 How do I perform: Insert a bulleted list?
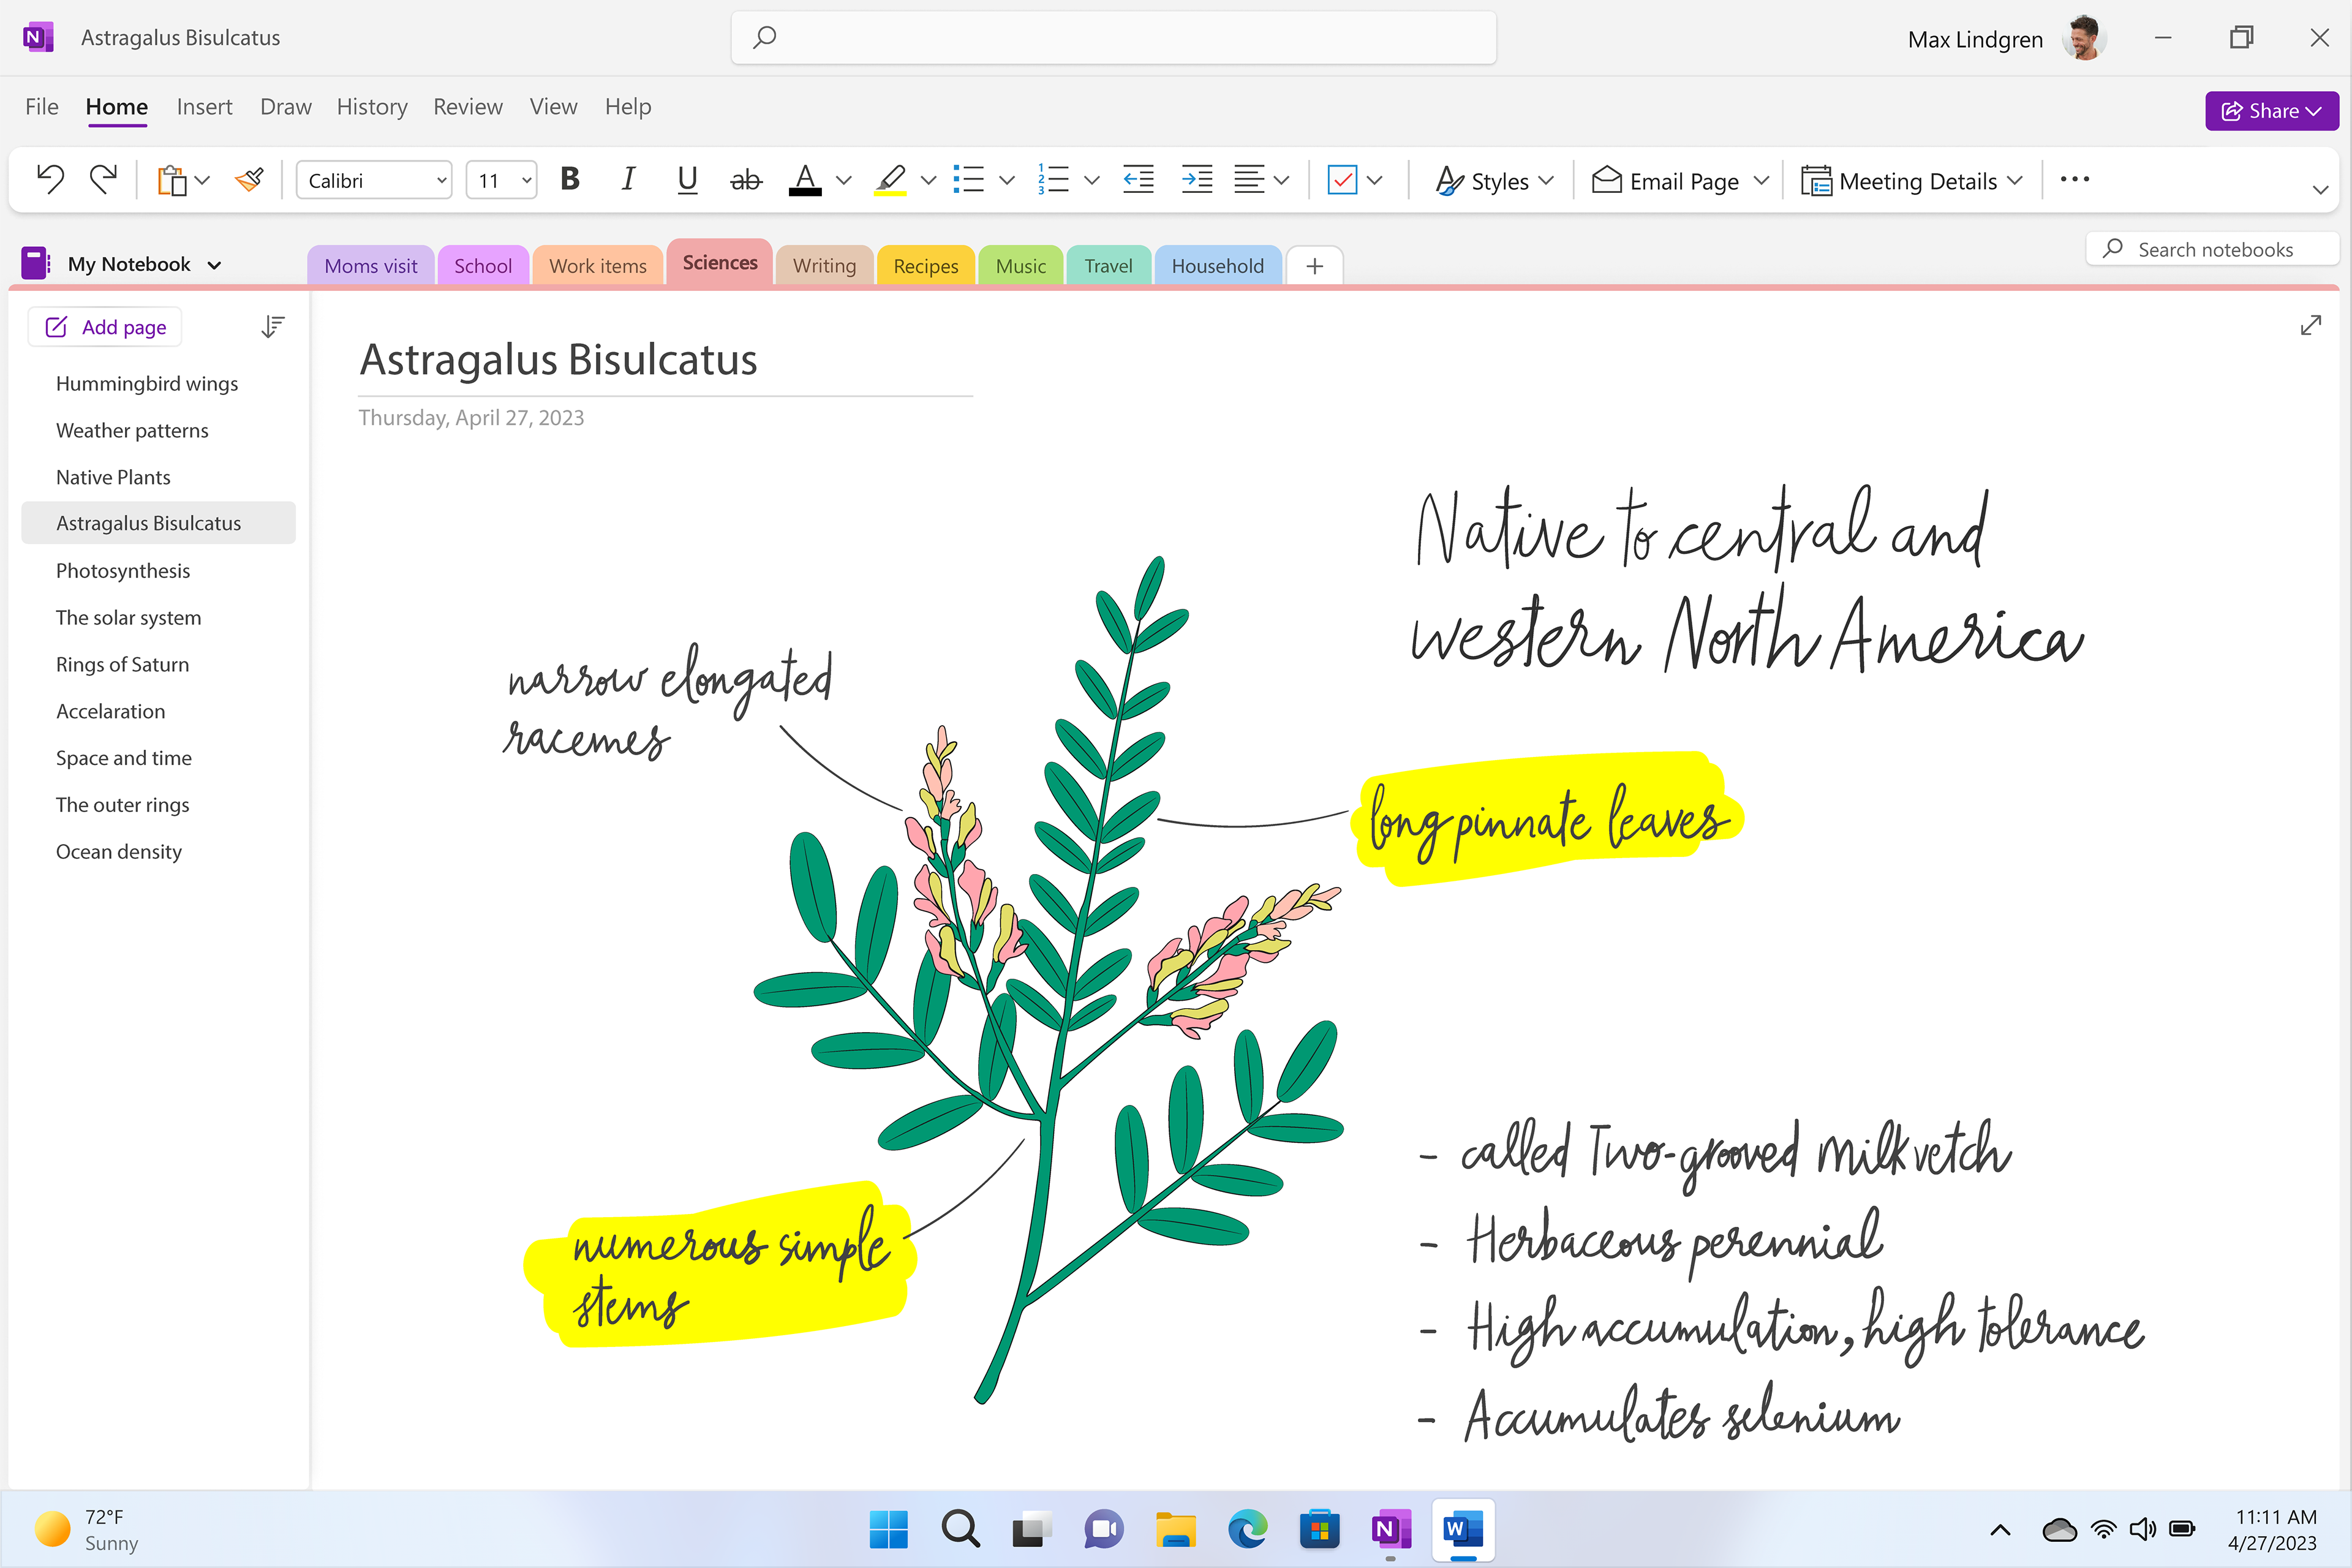coord(969,180)
